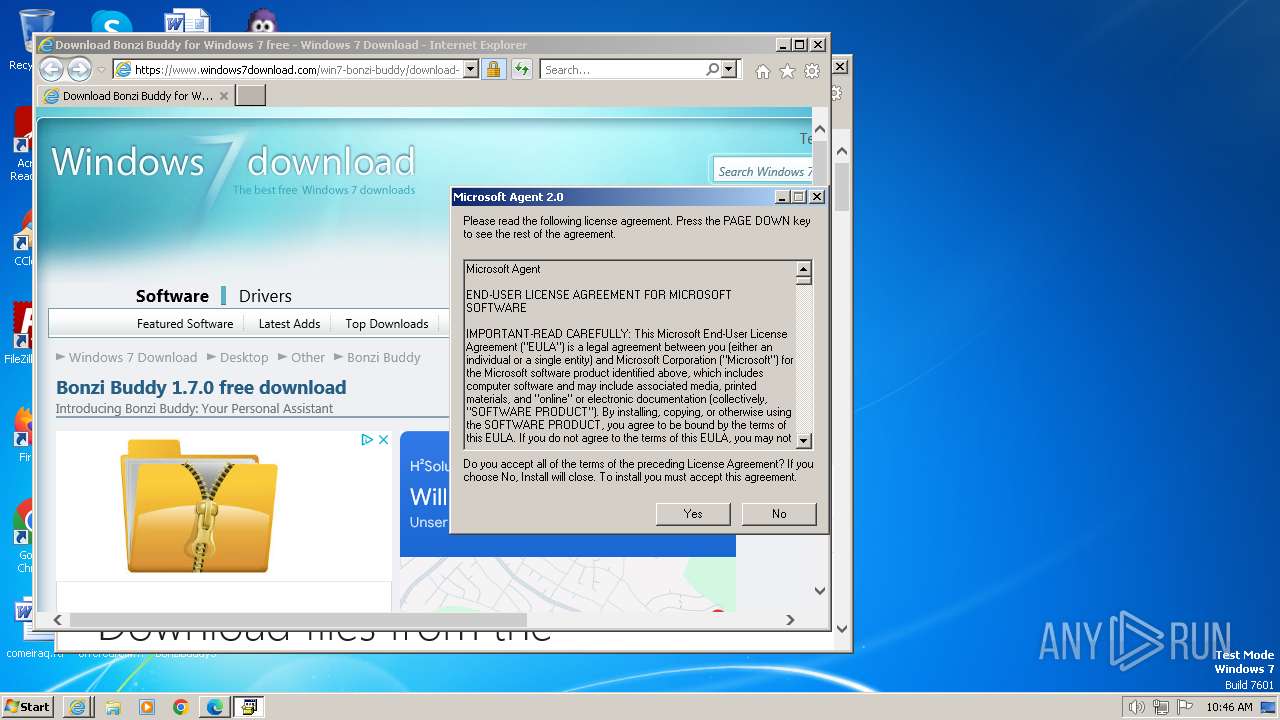Close the zip folder ad with X
1280x720 pixels.
383,439
